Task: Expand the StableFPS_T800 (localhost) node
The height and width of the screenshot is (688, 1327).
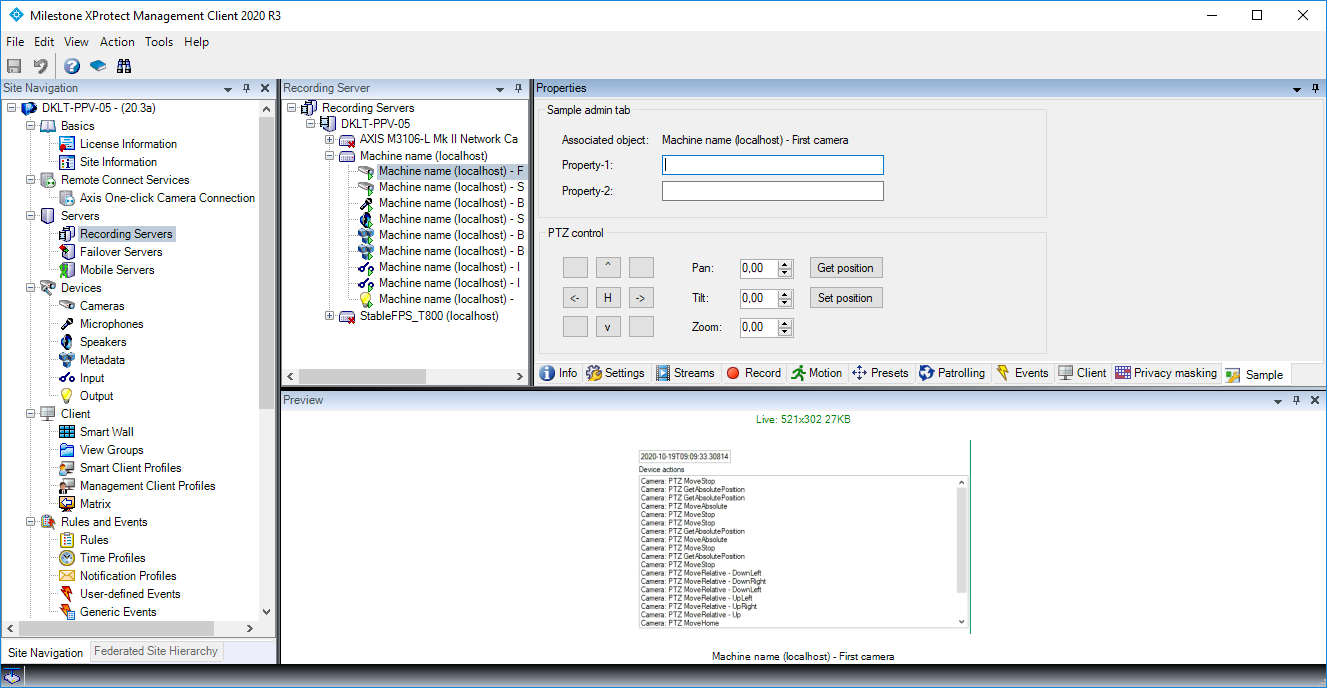Action: point(330,316)
